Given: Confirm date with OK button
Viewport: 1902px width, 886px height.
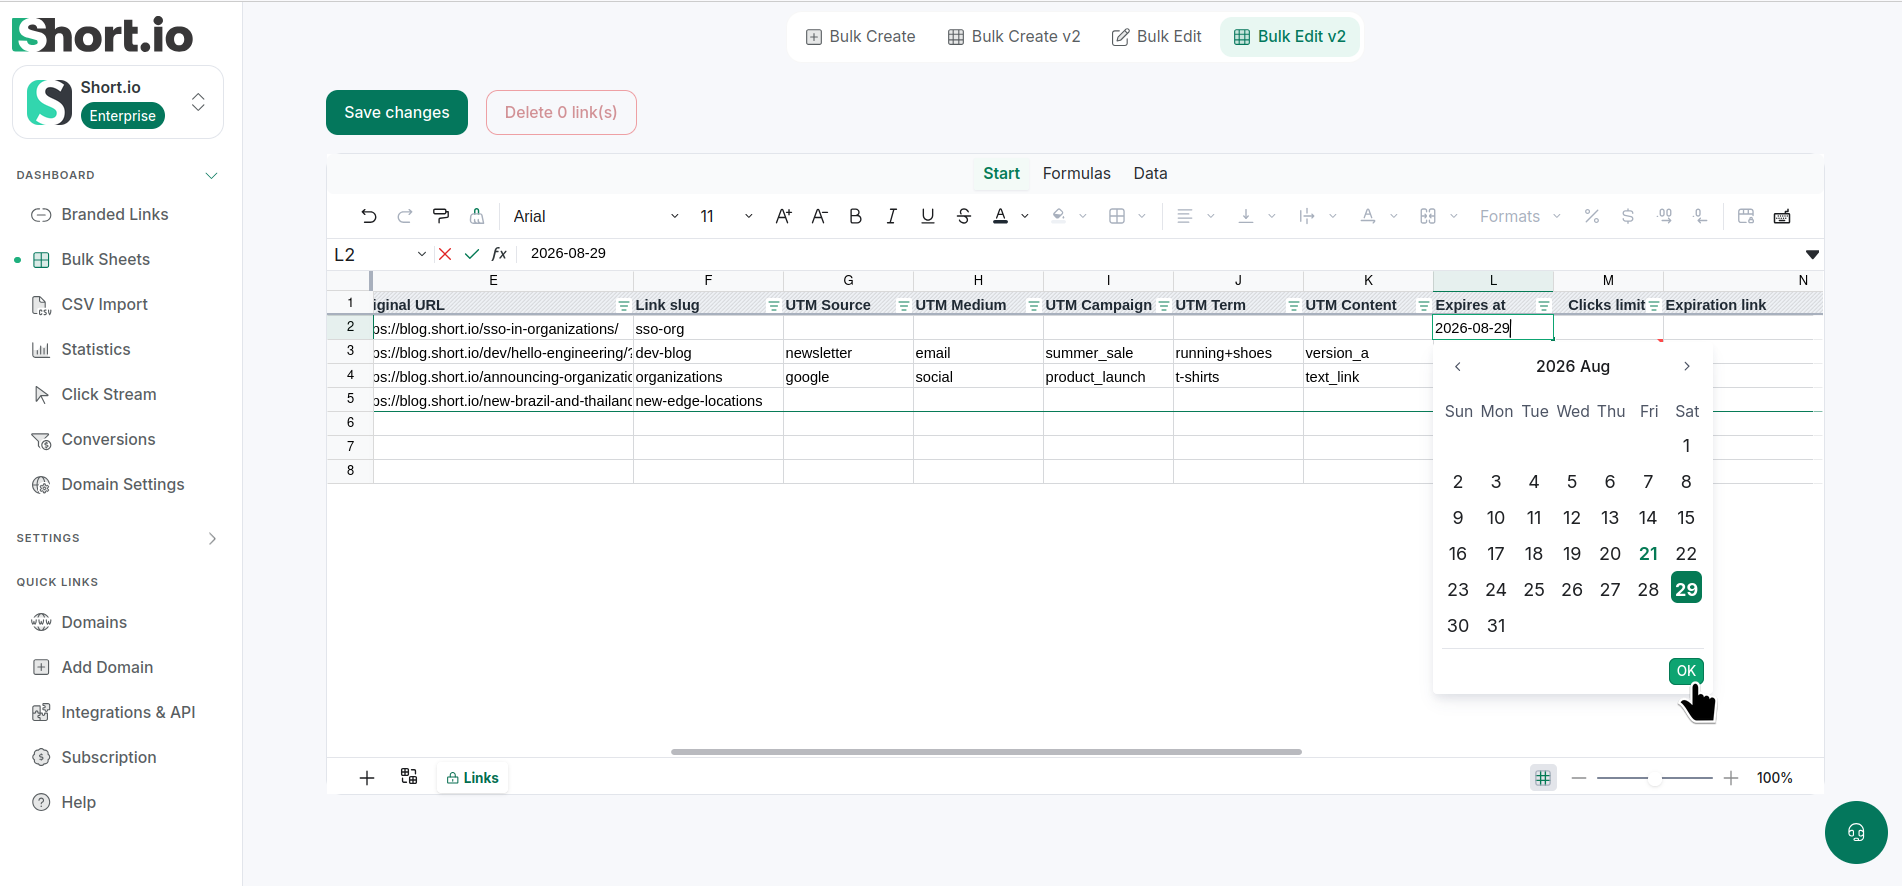Looking at the screenshot, I should pos(1686,671).
